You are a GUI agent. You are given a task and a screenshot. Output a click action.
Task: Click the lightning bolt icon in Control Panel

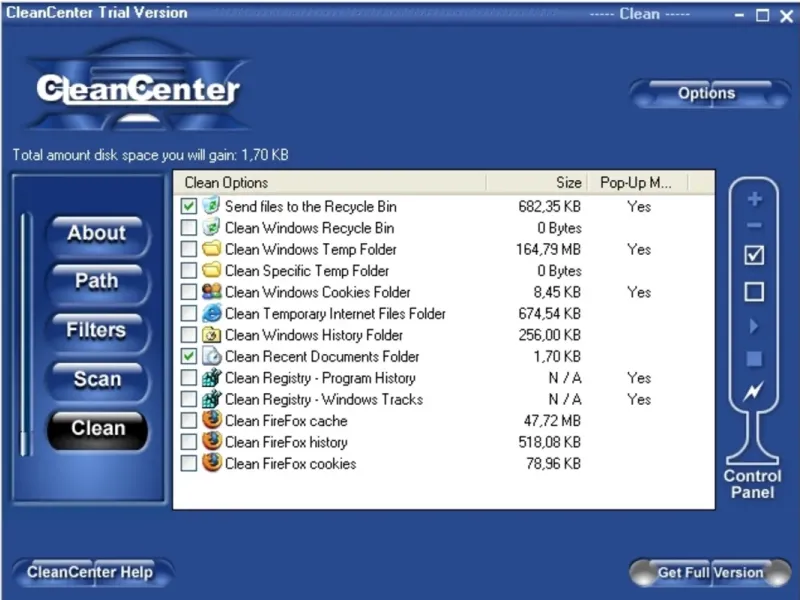click(x=754, y=391)
